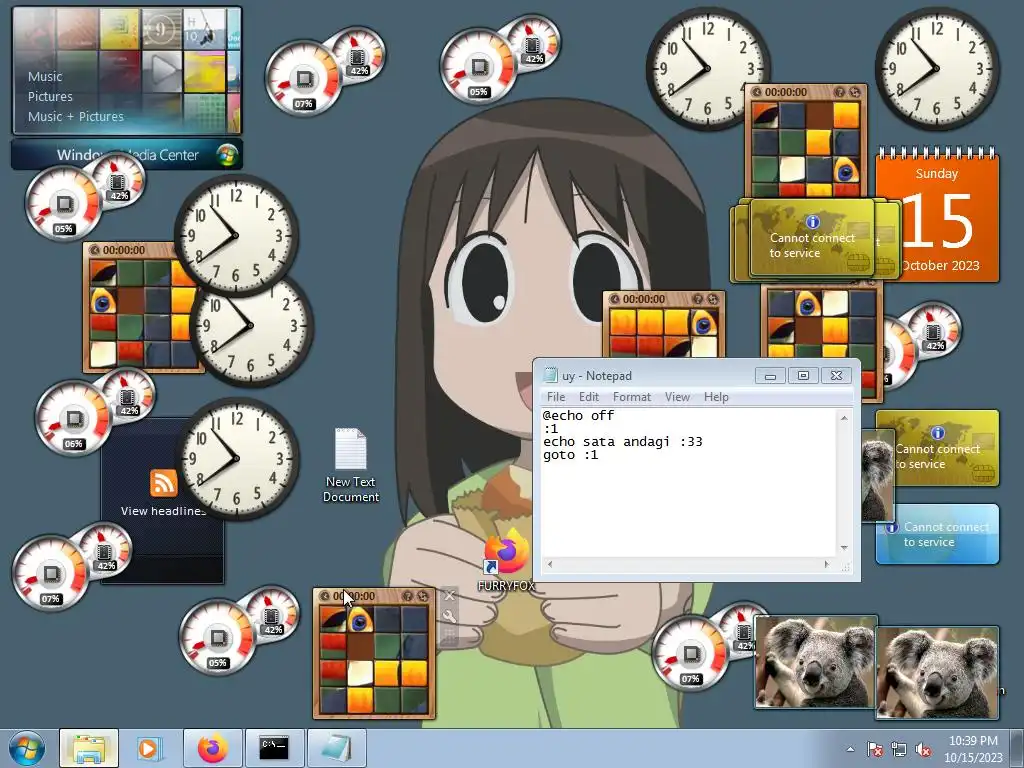The image size is (1024, 768).
Task: Click View headlines in the feed gadget
Action: pos(163,511)
